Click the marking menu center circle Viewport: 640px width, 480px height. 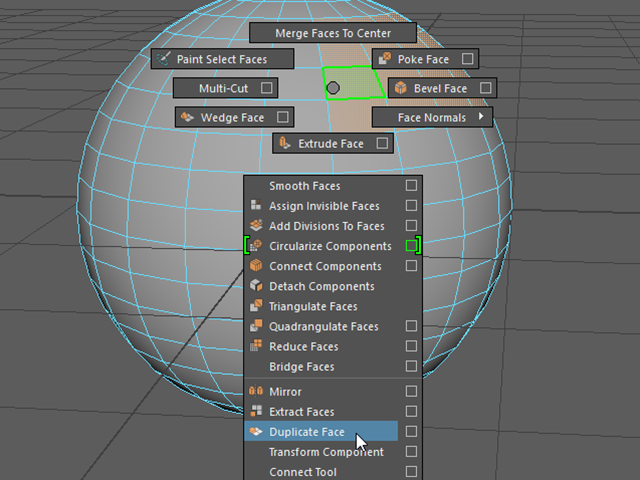333,88
